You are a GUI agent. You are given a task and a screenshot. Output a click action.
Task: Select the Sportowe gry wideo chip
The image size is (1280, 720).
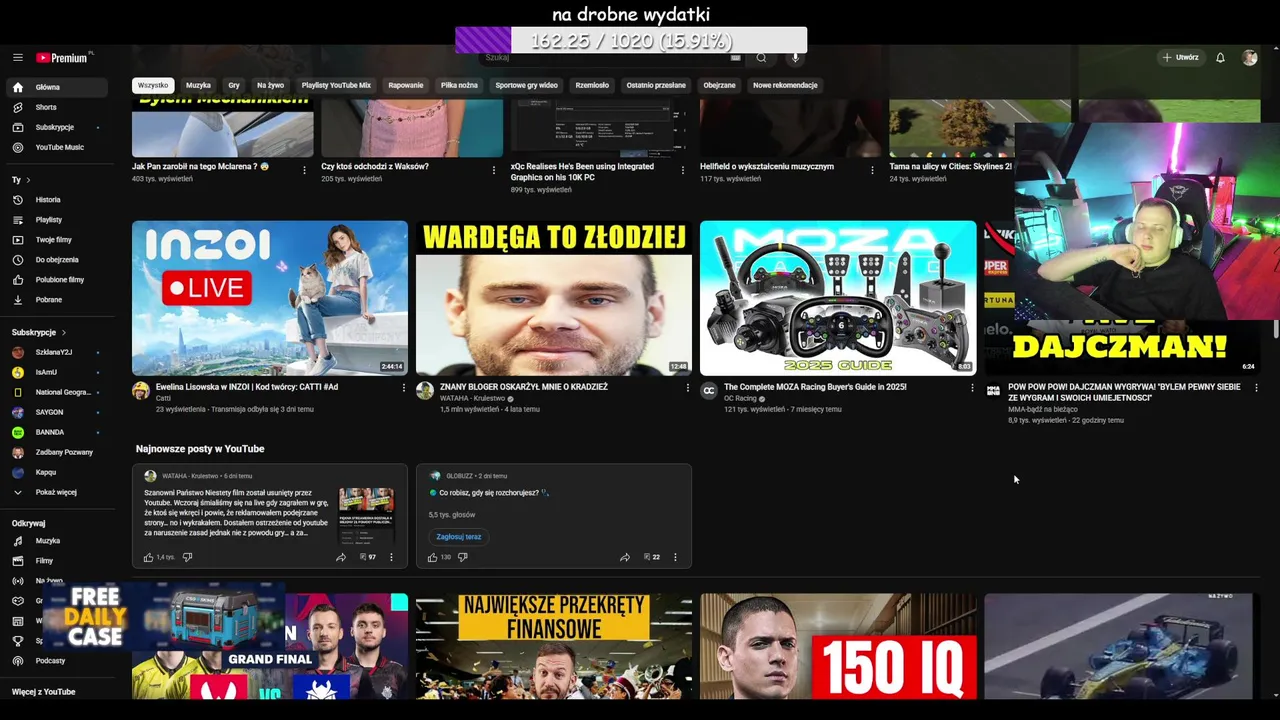[527, 85]
